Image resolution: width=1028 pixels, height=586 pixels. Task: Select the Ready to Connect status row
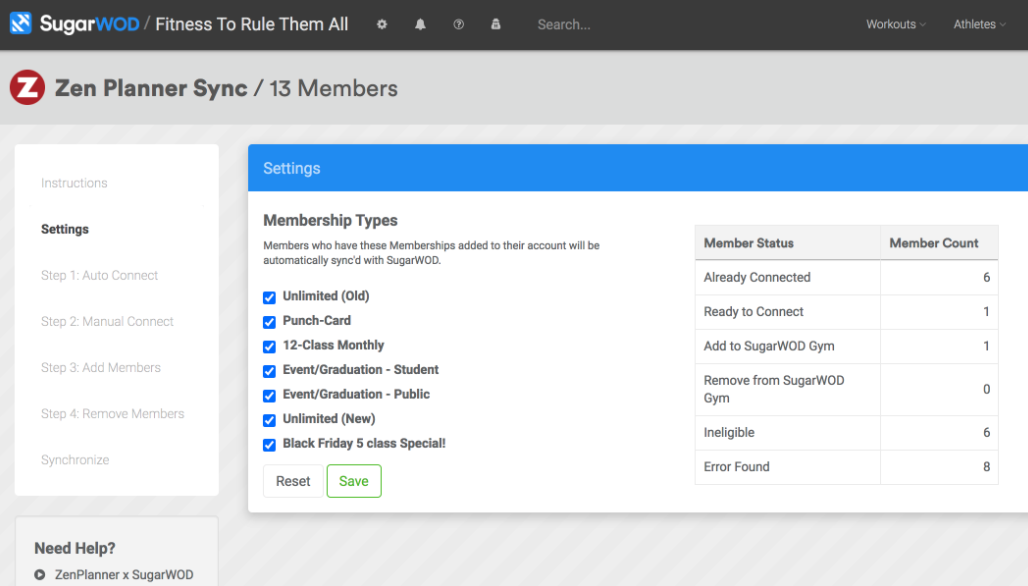point(846,312)
